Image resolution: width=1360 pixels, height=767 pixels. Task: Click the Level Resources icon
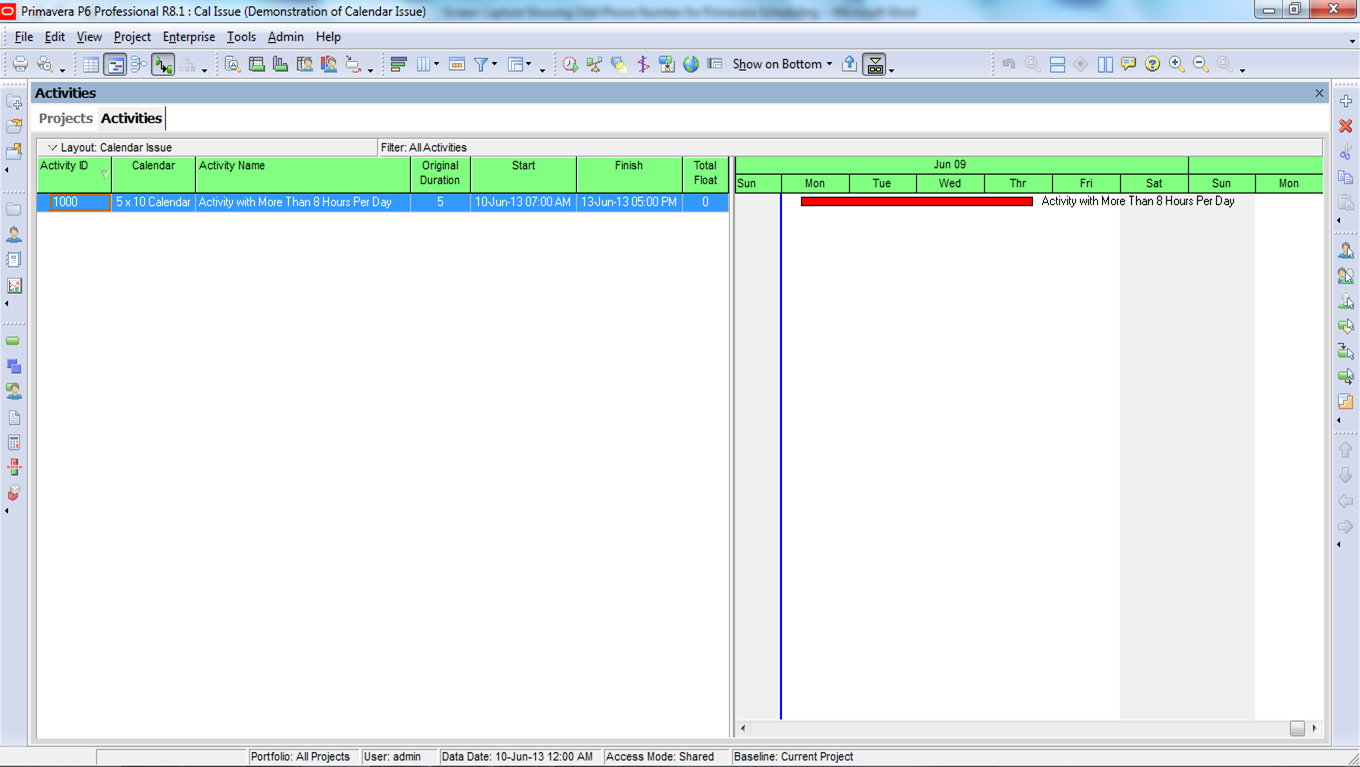coord(594,64)
